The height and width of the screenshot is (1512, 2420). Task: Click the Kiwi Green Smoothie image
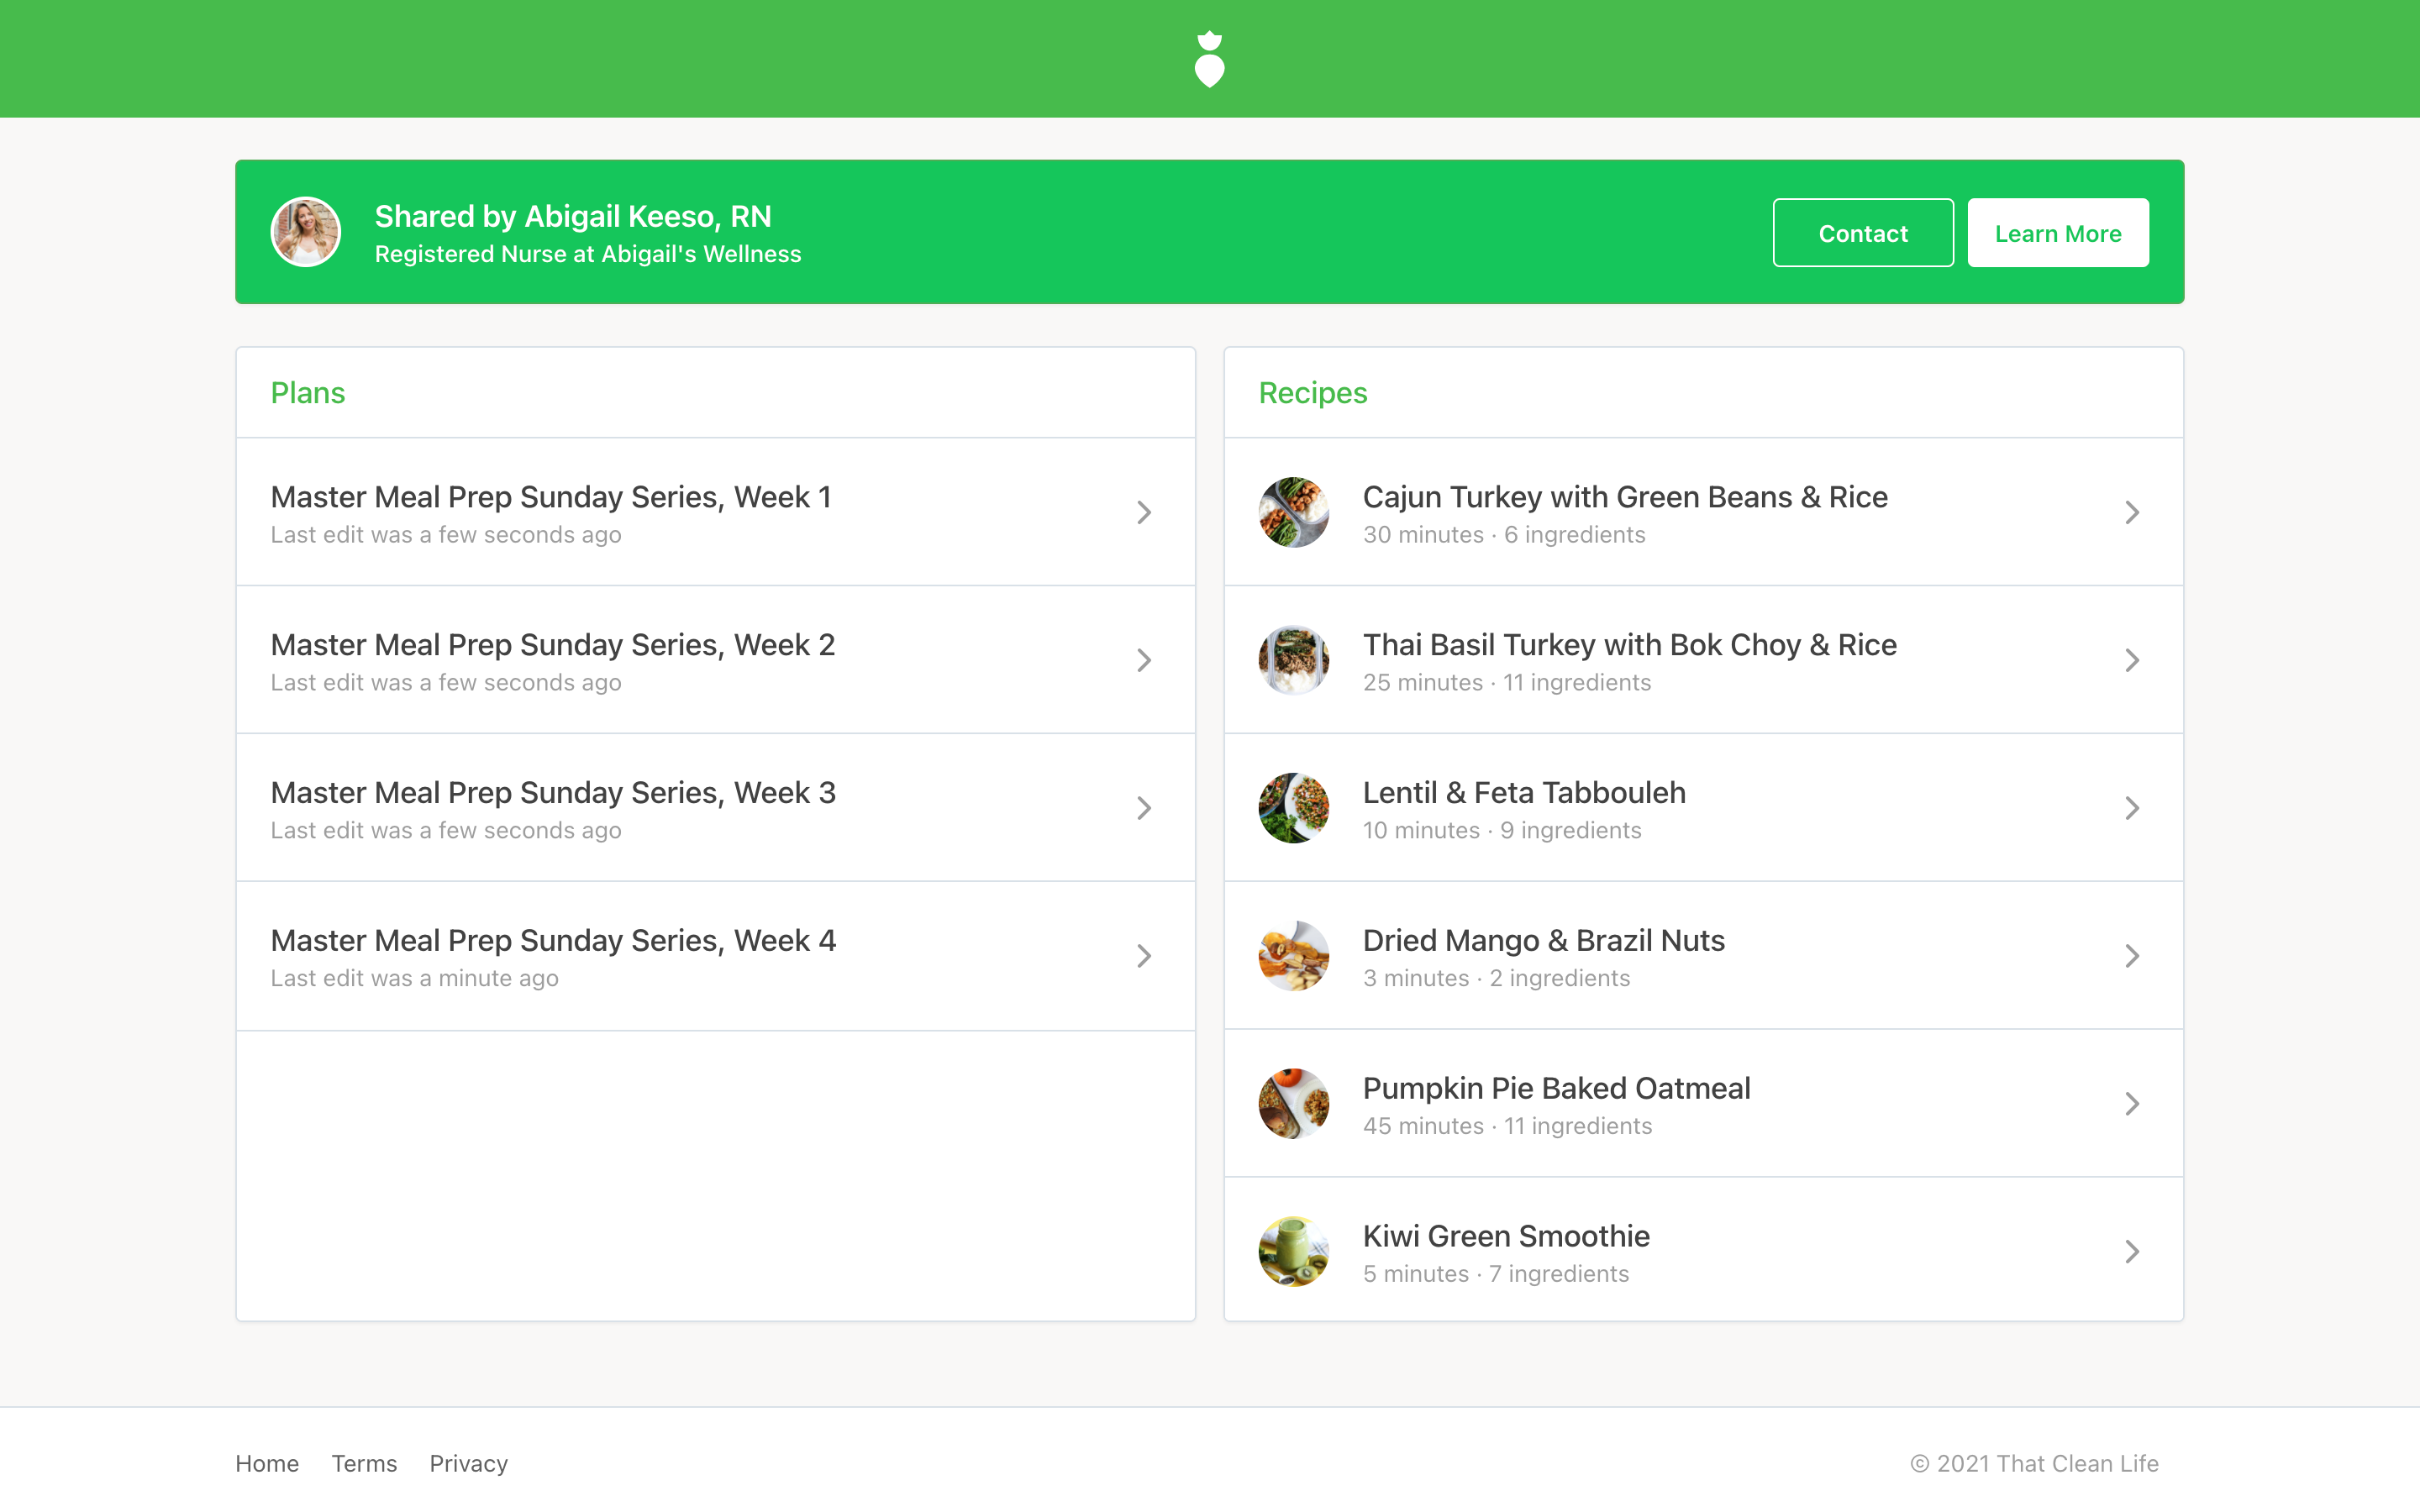click(1293, 1251)
